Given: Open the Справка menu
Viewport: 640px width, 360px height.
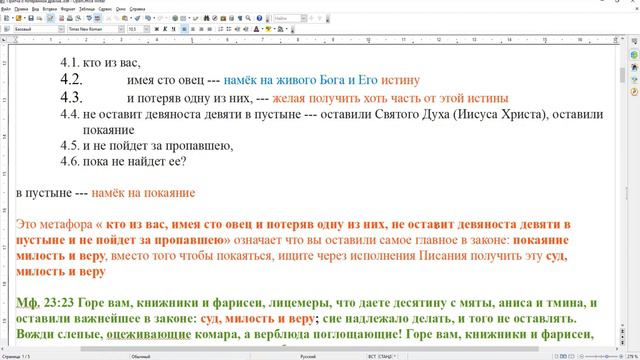Looking at the screenshot, I should coord(137,9).
